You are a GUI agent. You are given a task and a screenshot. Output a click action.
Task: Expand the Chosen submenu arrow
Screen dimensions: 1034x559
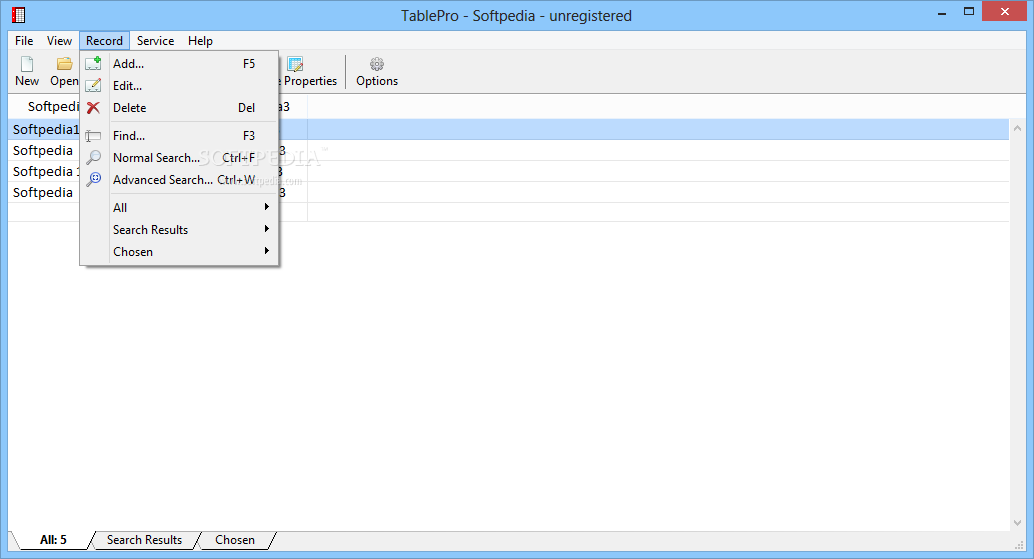[267, 250]
